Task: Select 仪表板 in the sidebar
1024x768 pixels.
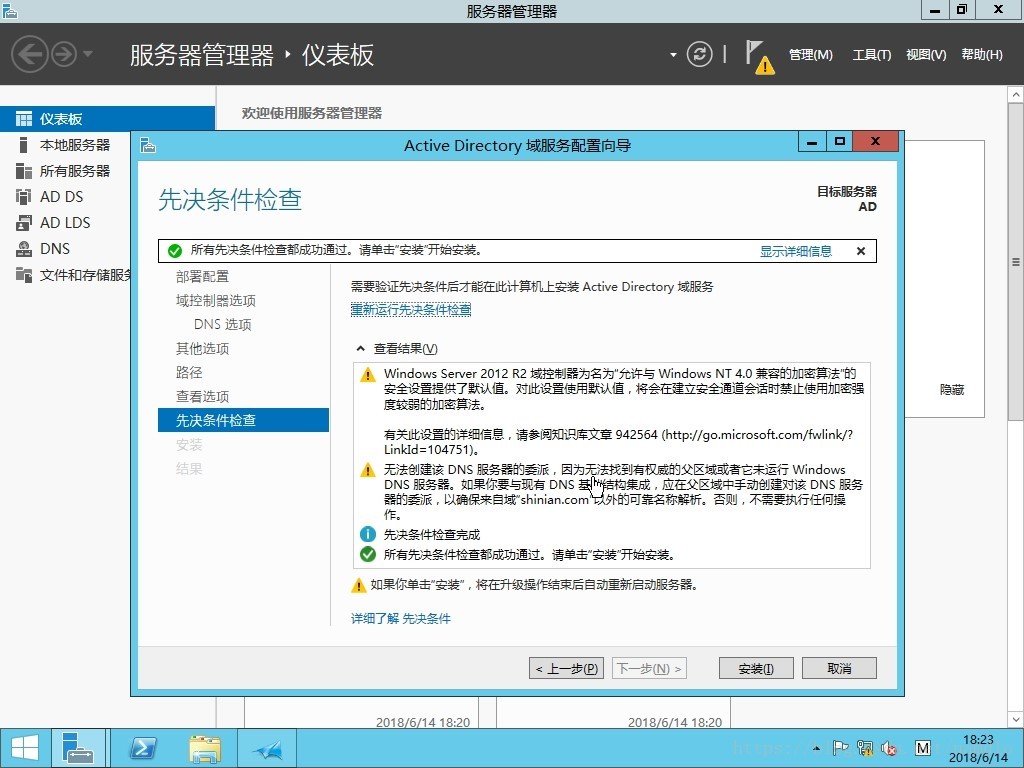Action: (x=108, y=119)
